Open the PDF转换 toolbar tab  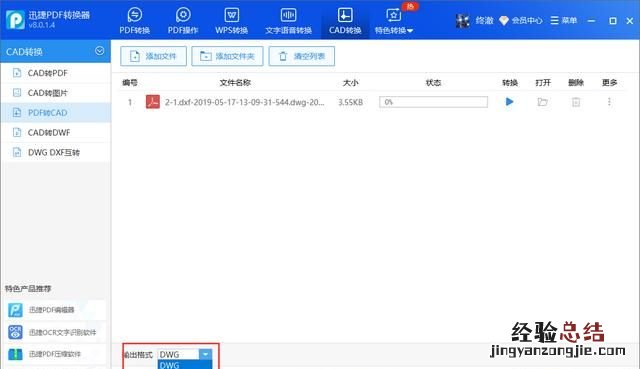tap(134, 20)
